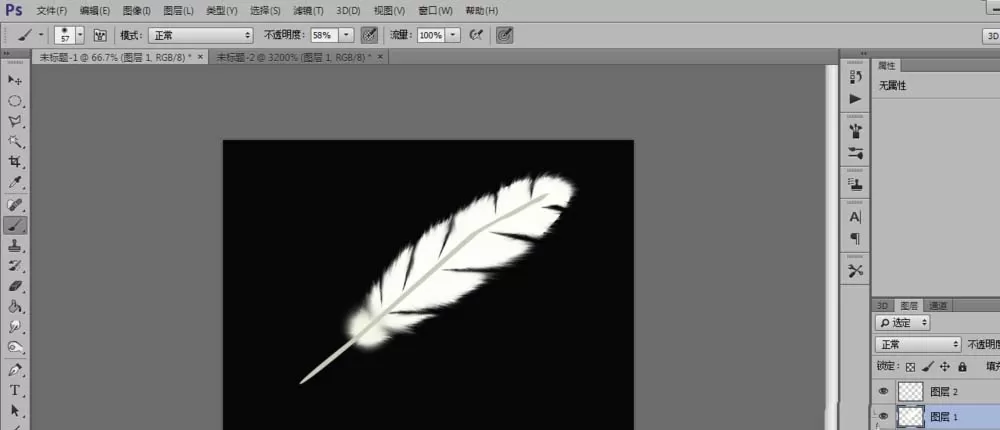
Task: Select the Crop tool
Action: tap(15, 162)
